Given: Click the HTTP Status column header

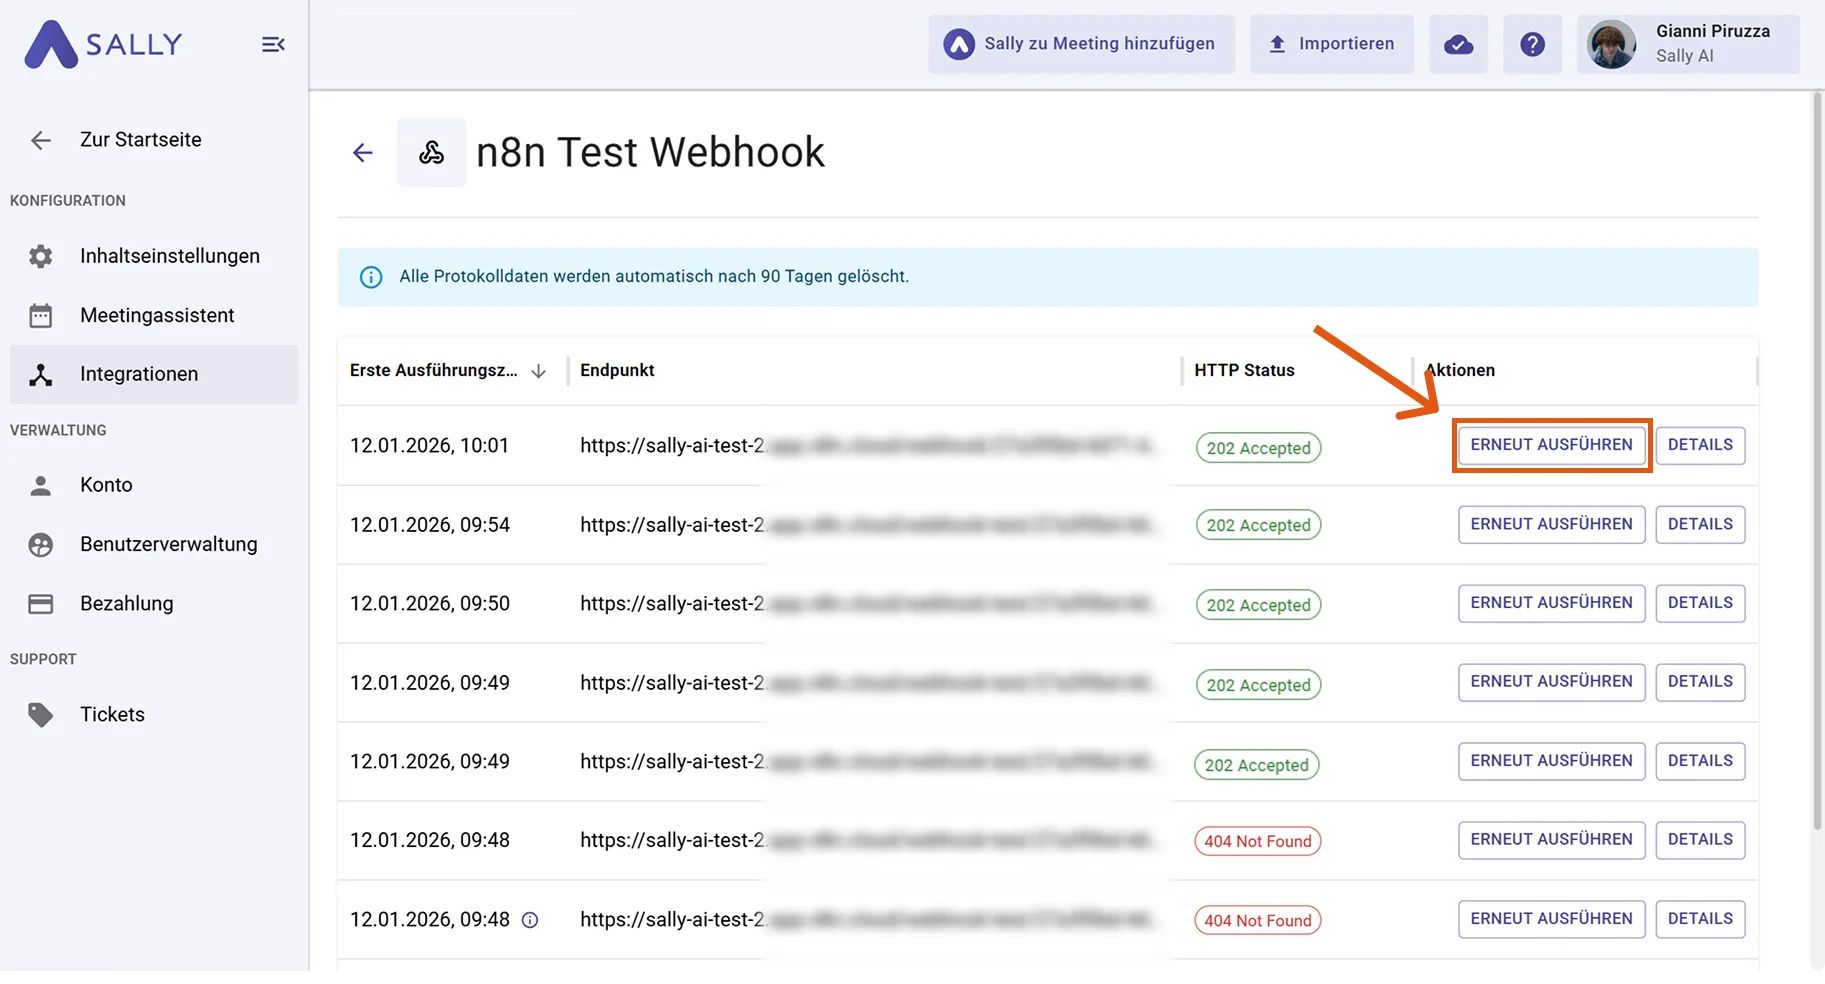Looking at the screenshot, I should [1244, 370].
